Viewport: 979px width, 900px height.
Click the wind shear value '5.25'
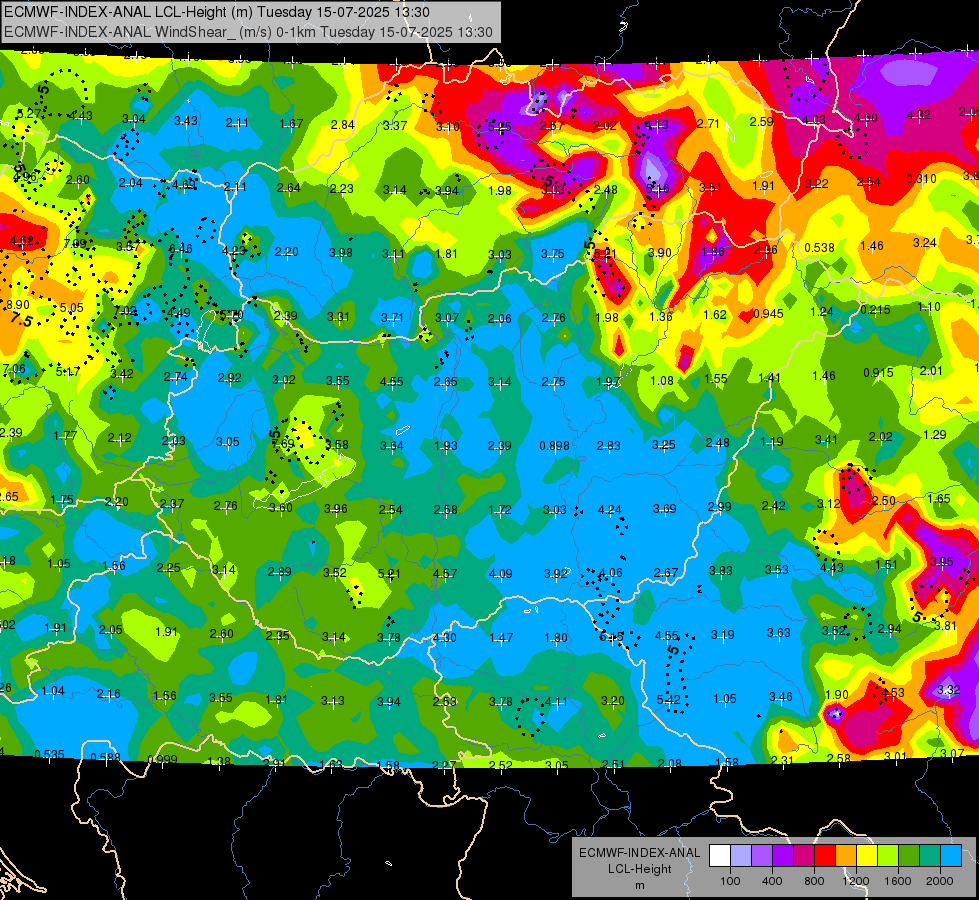[x=499, y=126]
